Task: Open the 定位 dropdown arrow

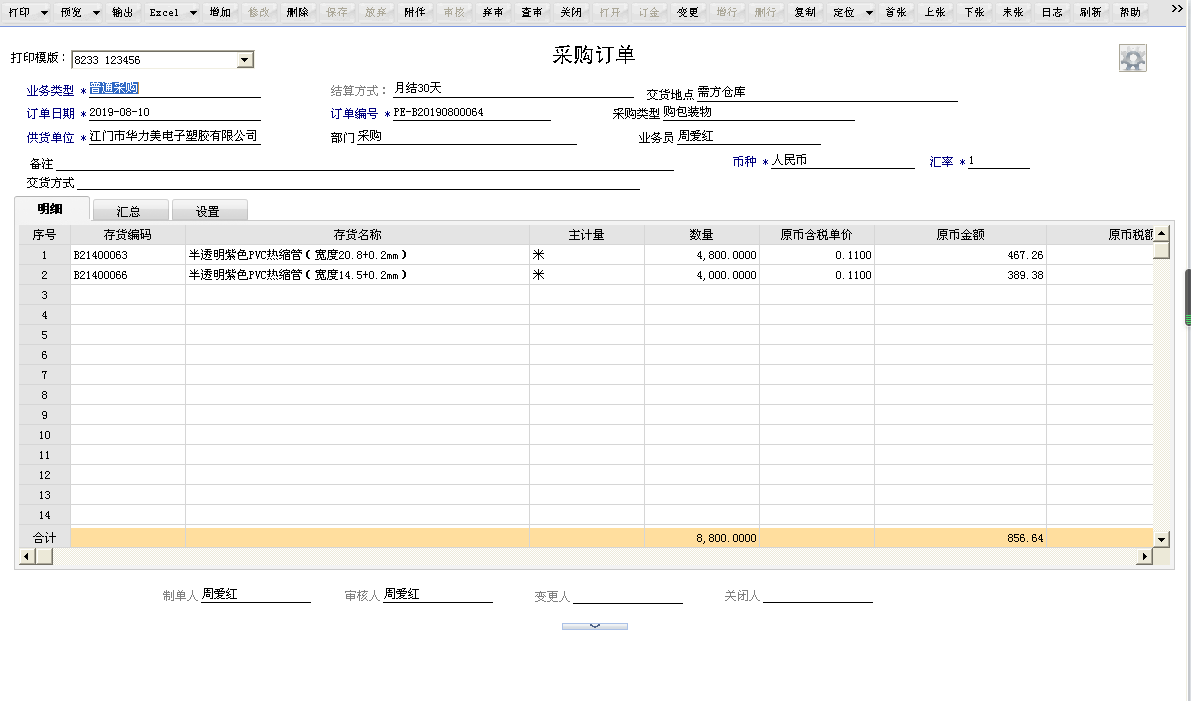Action: [869, 12]
